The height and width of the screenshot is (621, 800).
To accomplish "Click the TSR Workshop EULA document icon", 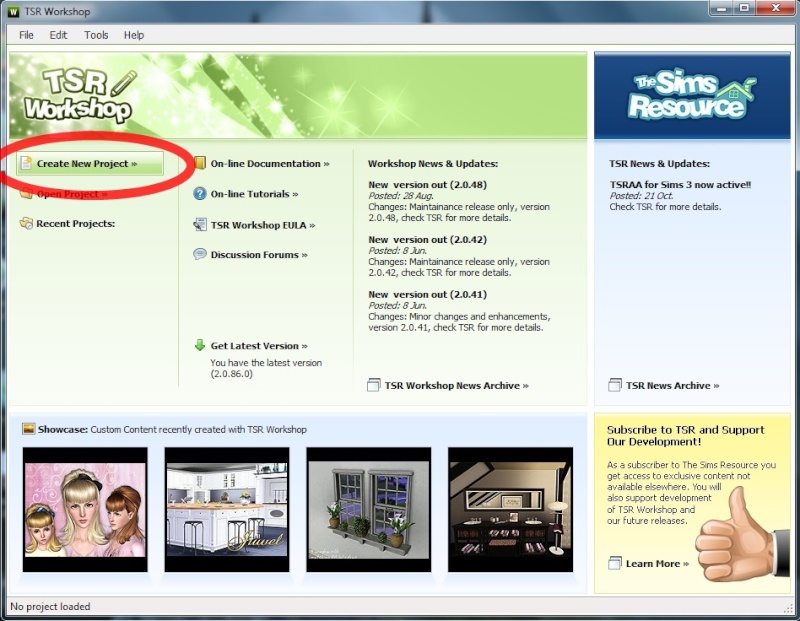I will click(x=200, y=225).
